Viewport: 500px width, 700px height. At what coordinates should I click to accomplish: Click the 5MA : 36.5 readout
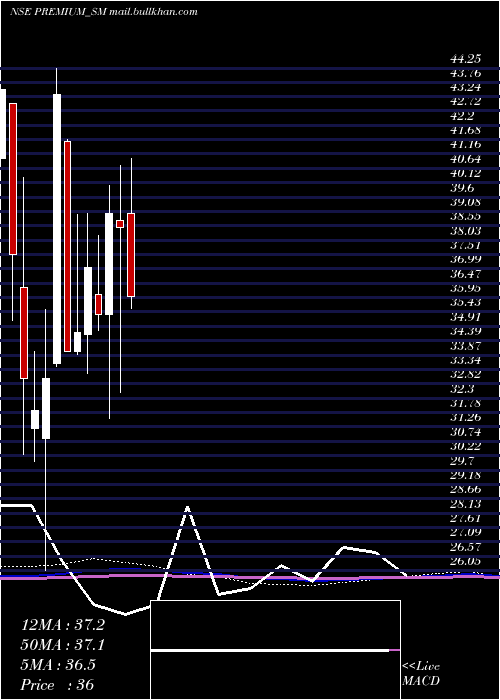click(58, 664)
